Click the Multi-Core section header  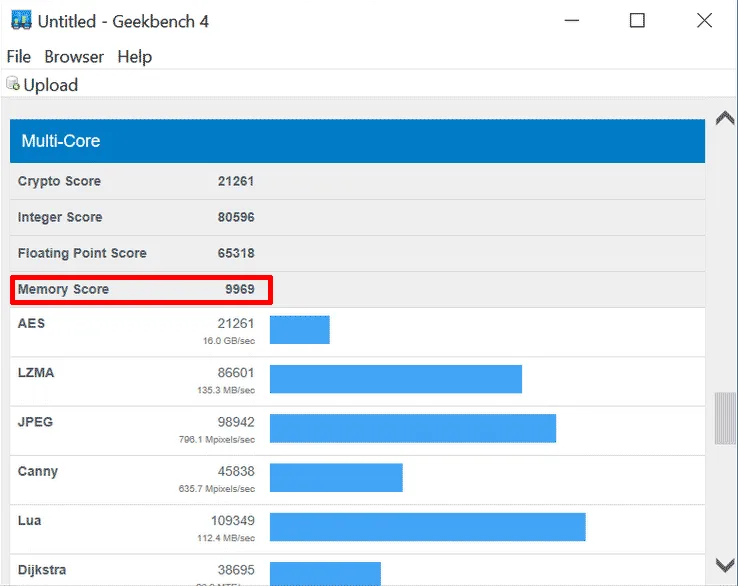357,141
